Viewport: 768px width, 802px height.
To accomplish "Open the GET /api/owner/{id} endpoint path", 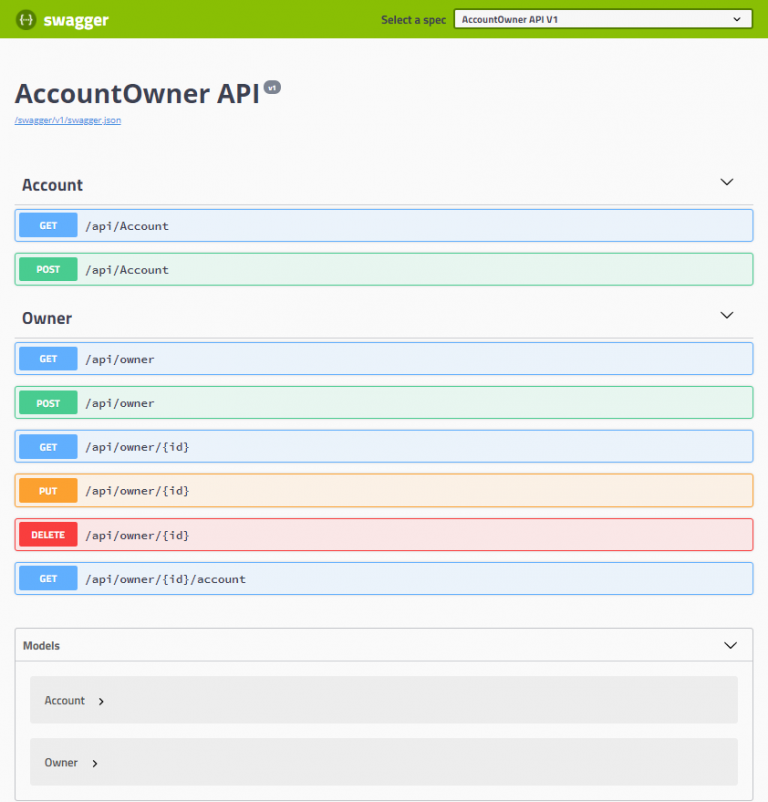I will pos(137,447).
